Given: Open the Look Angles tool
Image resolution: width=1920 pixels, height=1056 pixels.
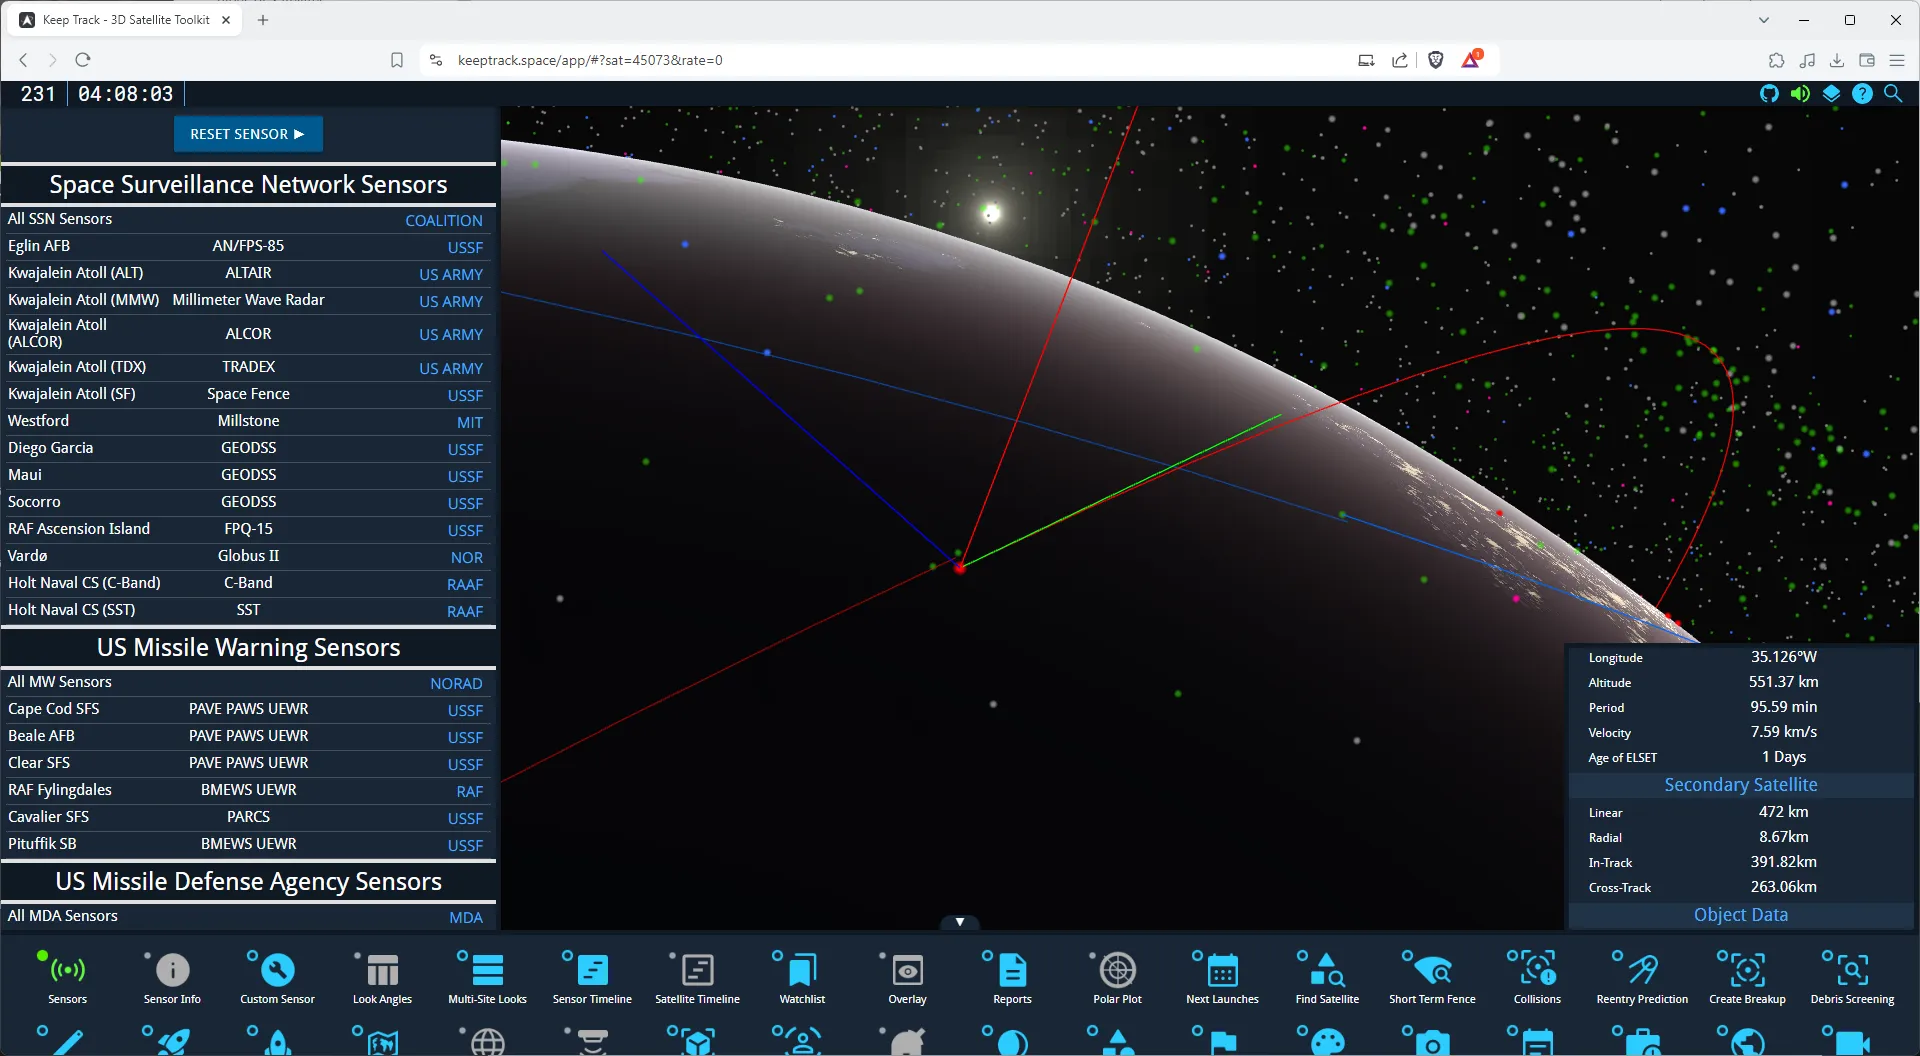Looking at the screenshot, I should (382, 978).
